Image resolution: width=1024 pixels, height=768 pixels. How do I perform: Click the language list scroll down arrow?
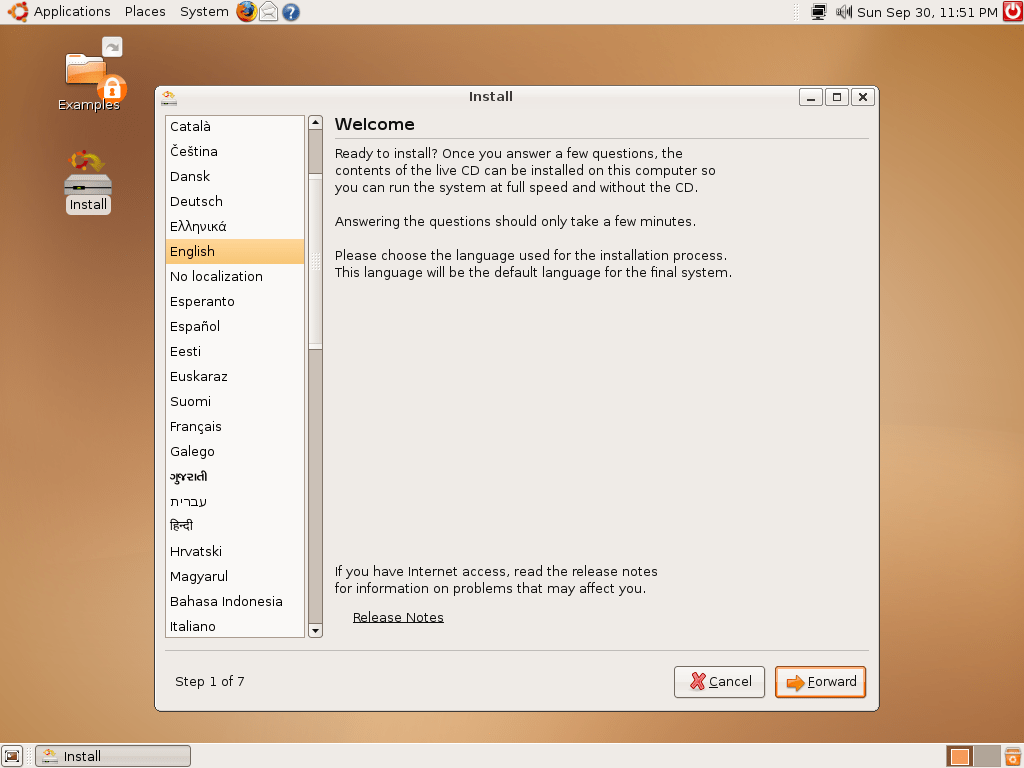[315, 630]
